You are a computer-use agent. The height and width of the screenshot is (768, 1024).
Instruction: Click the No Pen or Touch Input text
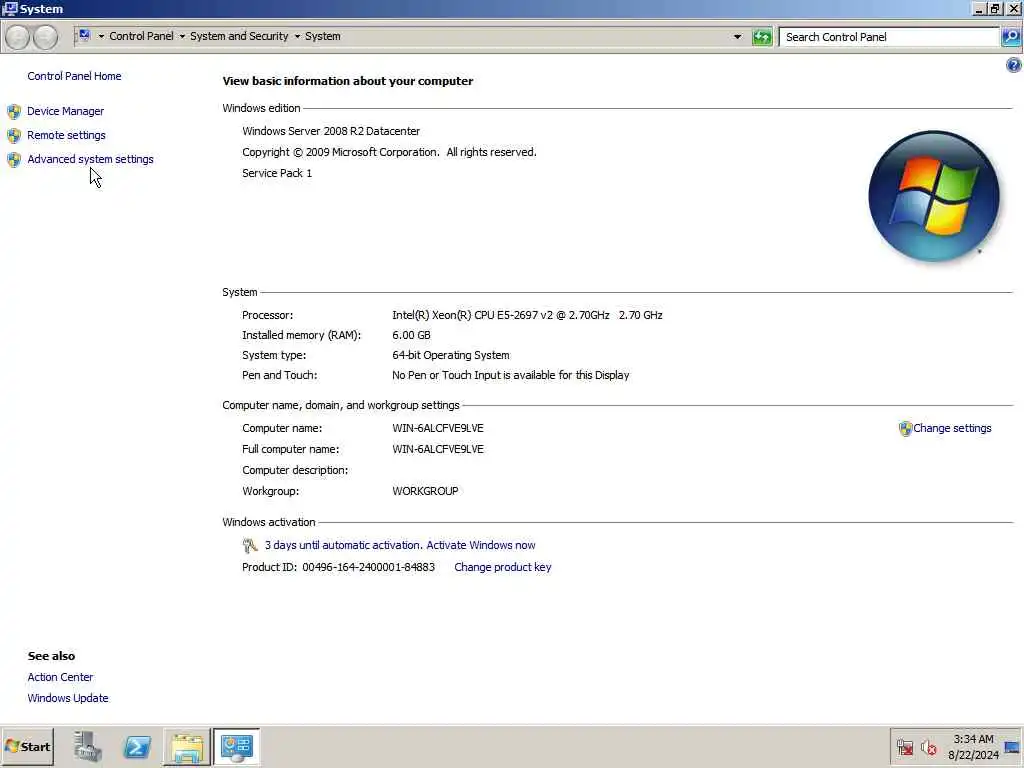(x=511, y=376)
